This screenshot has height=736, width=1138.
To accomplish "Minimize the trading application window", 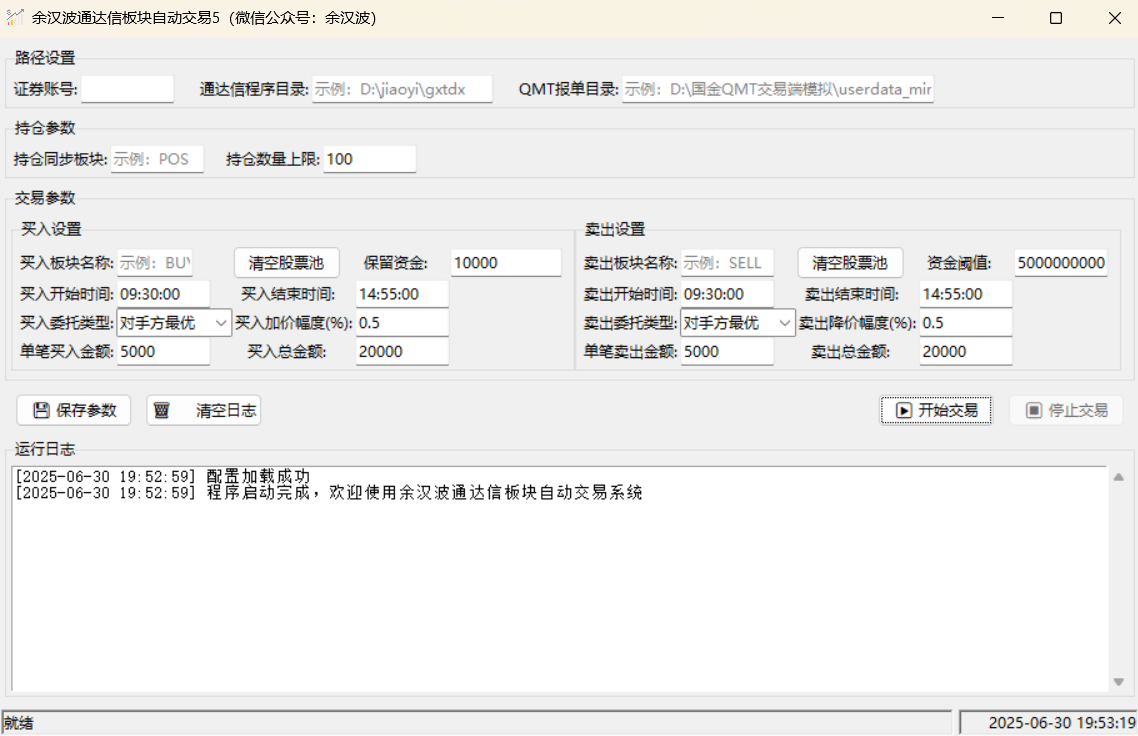I will click(x=997, y=18).
